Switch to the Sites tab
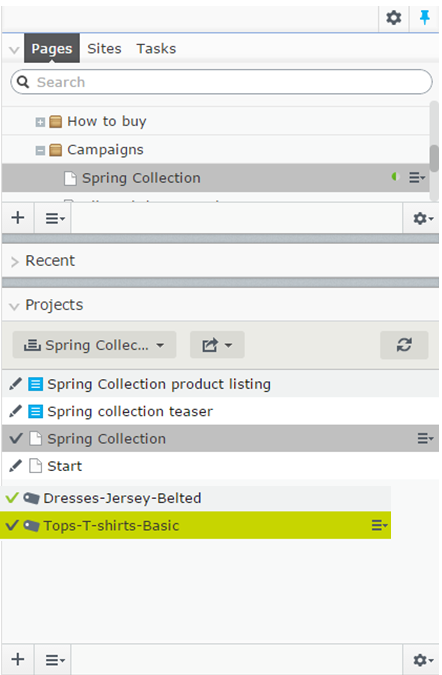 [x=104, y=49]
